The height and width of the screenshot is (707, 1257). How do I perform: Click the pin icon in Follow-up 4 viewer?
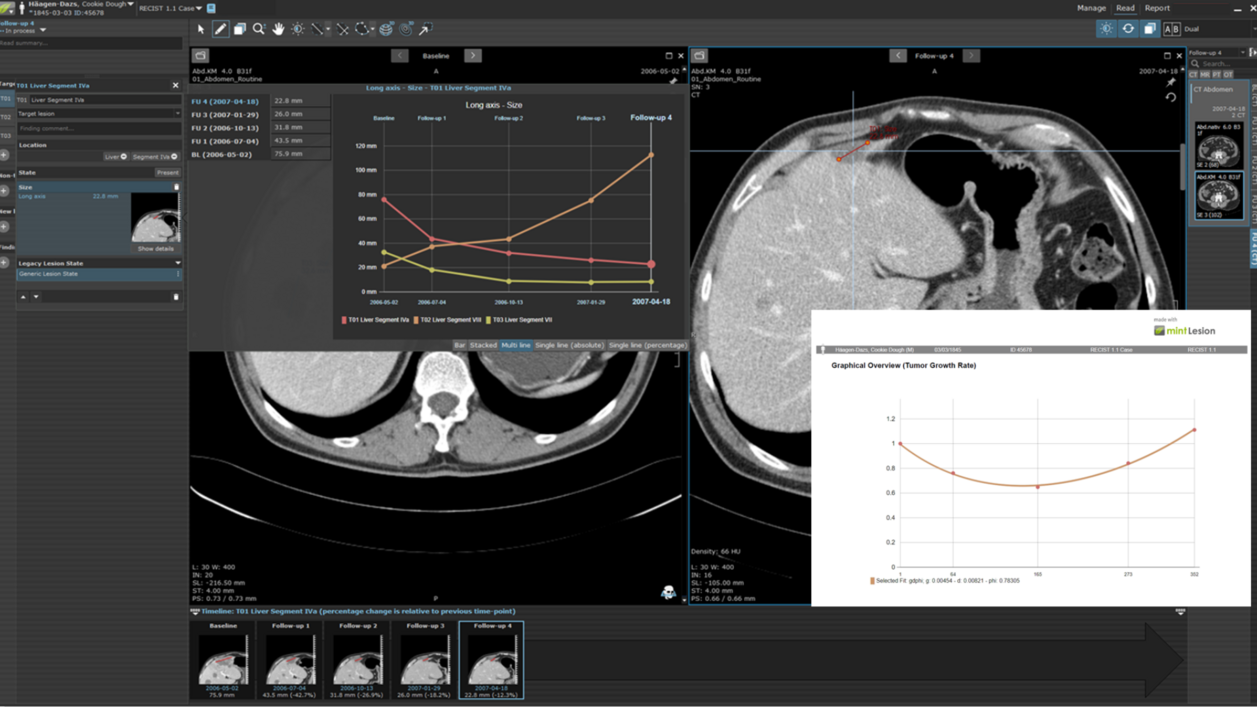coord(1170,83)
